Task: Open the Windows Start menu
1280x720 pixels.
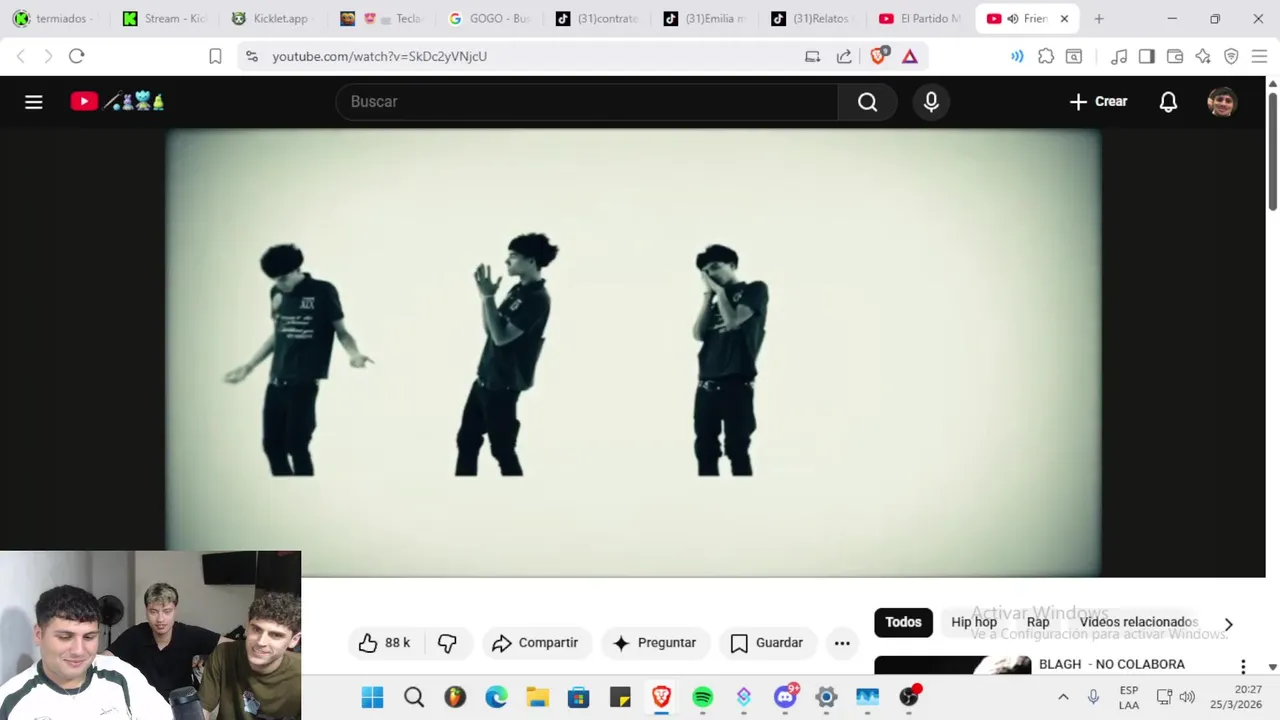Action: [x=372, y=697]
